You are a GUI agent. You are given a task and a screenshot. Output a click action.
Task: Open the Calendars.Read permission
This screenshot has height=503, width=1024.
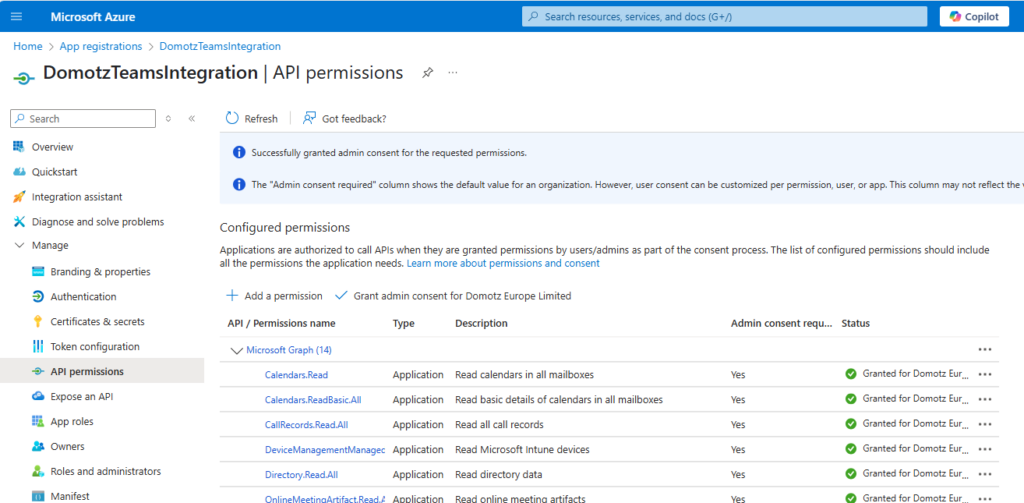pos(296,375)
